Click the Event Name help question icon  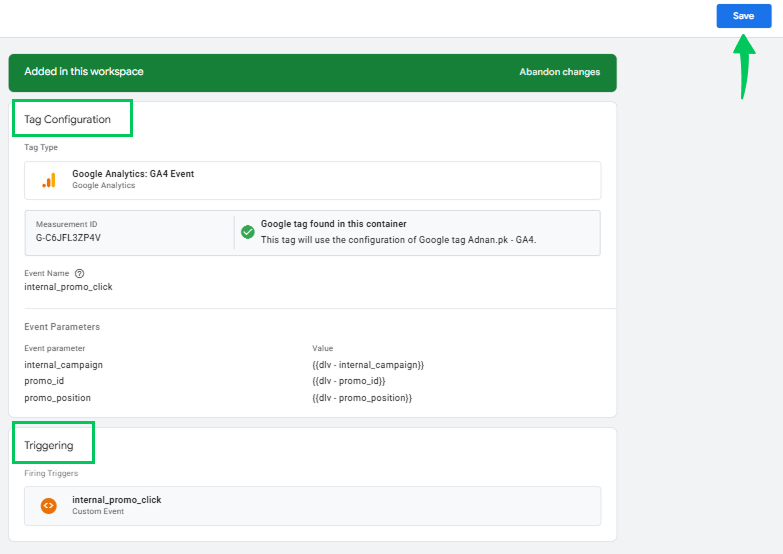79,273
